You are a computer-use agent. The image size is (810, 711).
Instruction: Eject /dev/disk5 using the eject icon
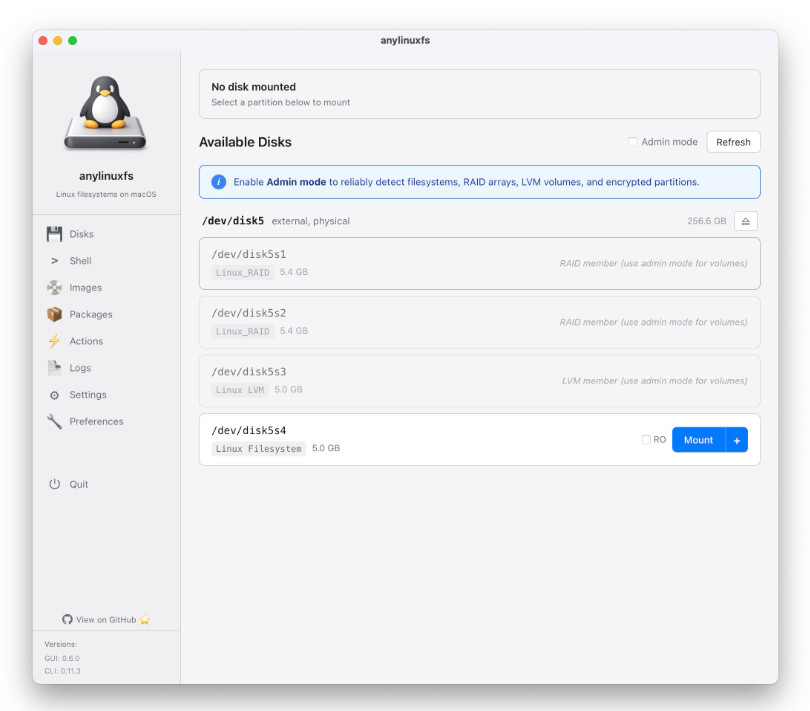[745, 221]
